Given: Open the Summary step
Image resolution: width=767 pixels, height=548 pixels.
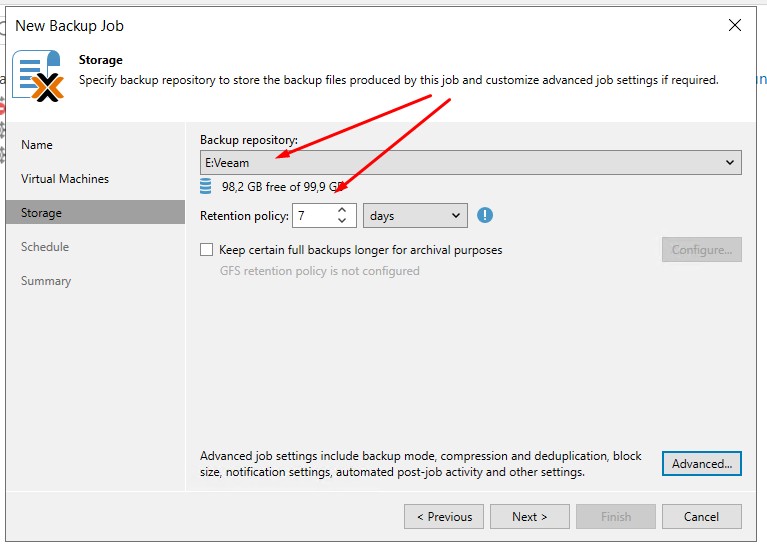Looking at the screenshot, I should pos(46,281).
